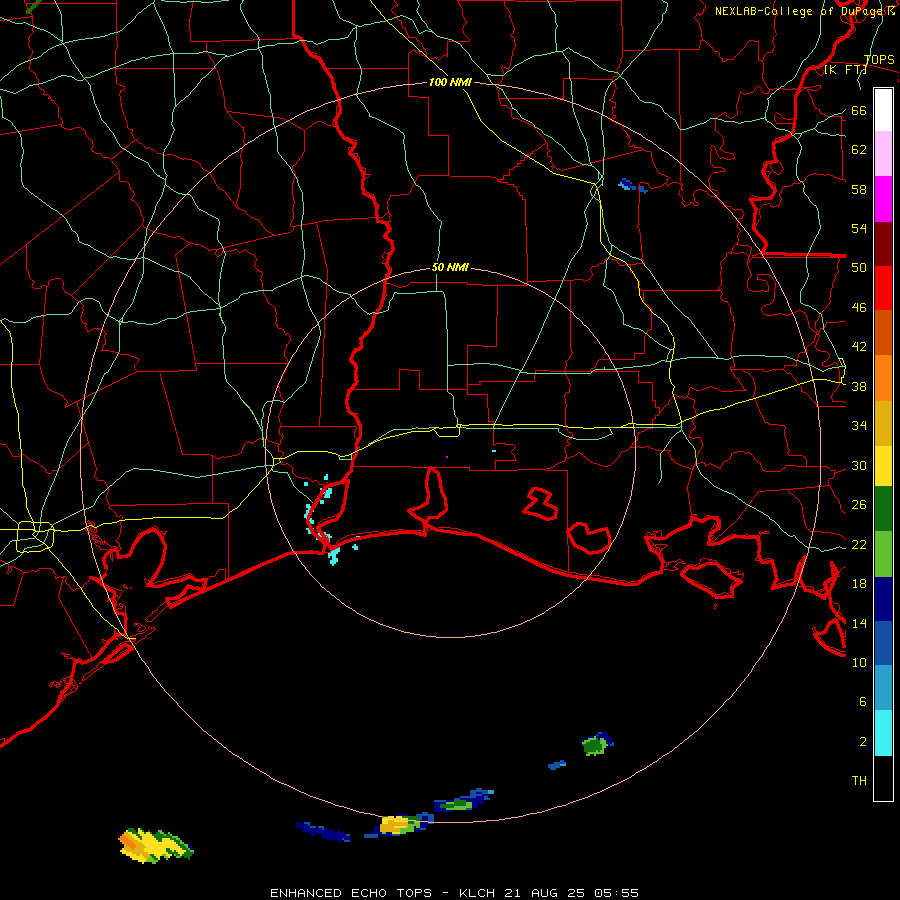900x900 pixels.
Task: Click the mustard gold legend swatch
Action: click(x=883, y=423)
